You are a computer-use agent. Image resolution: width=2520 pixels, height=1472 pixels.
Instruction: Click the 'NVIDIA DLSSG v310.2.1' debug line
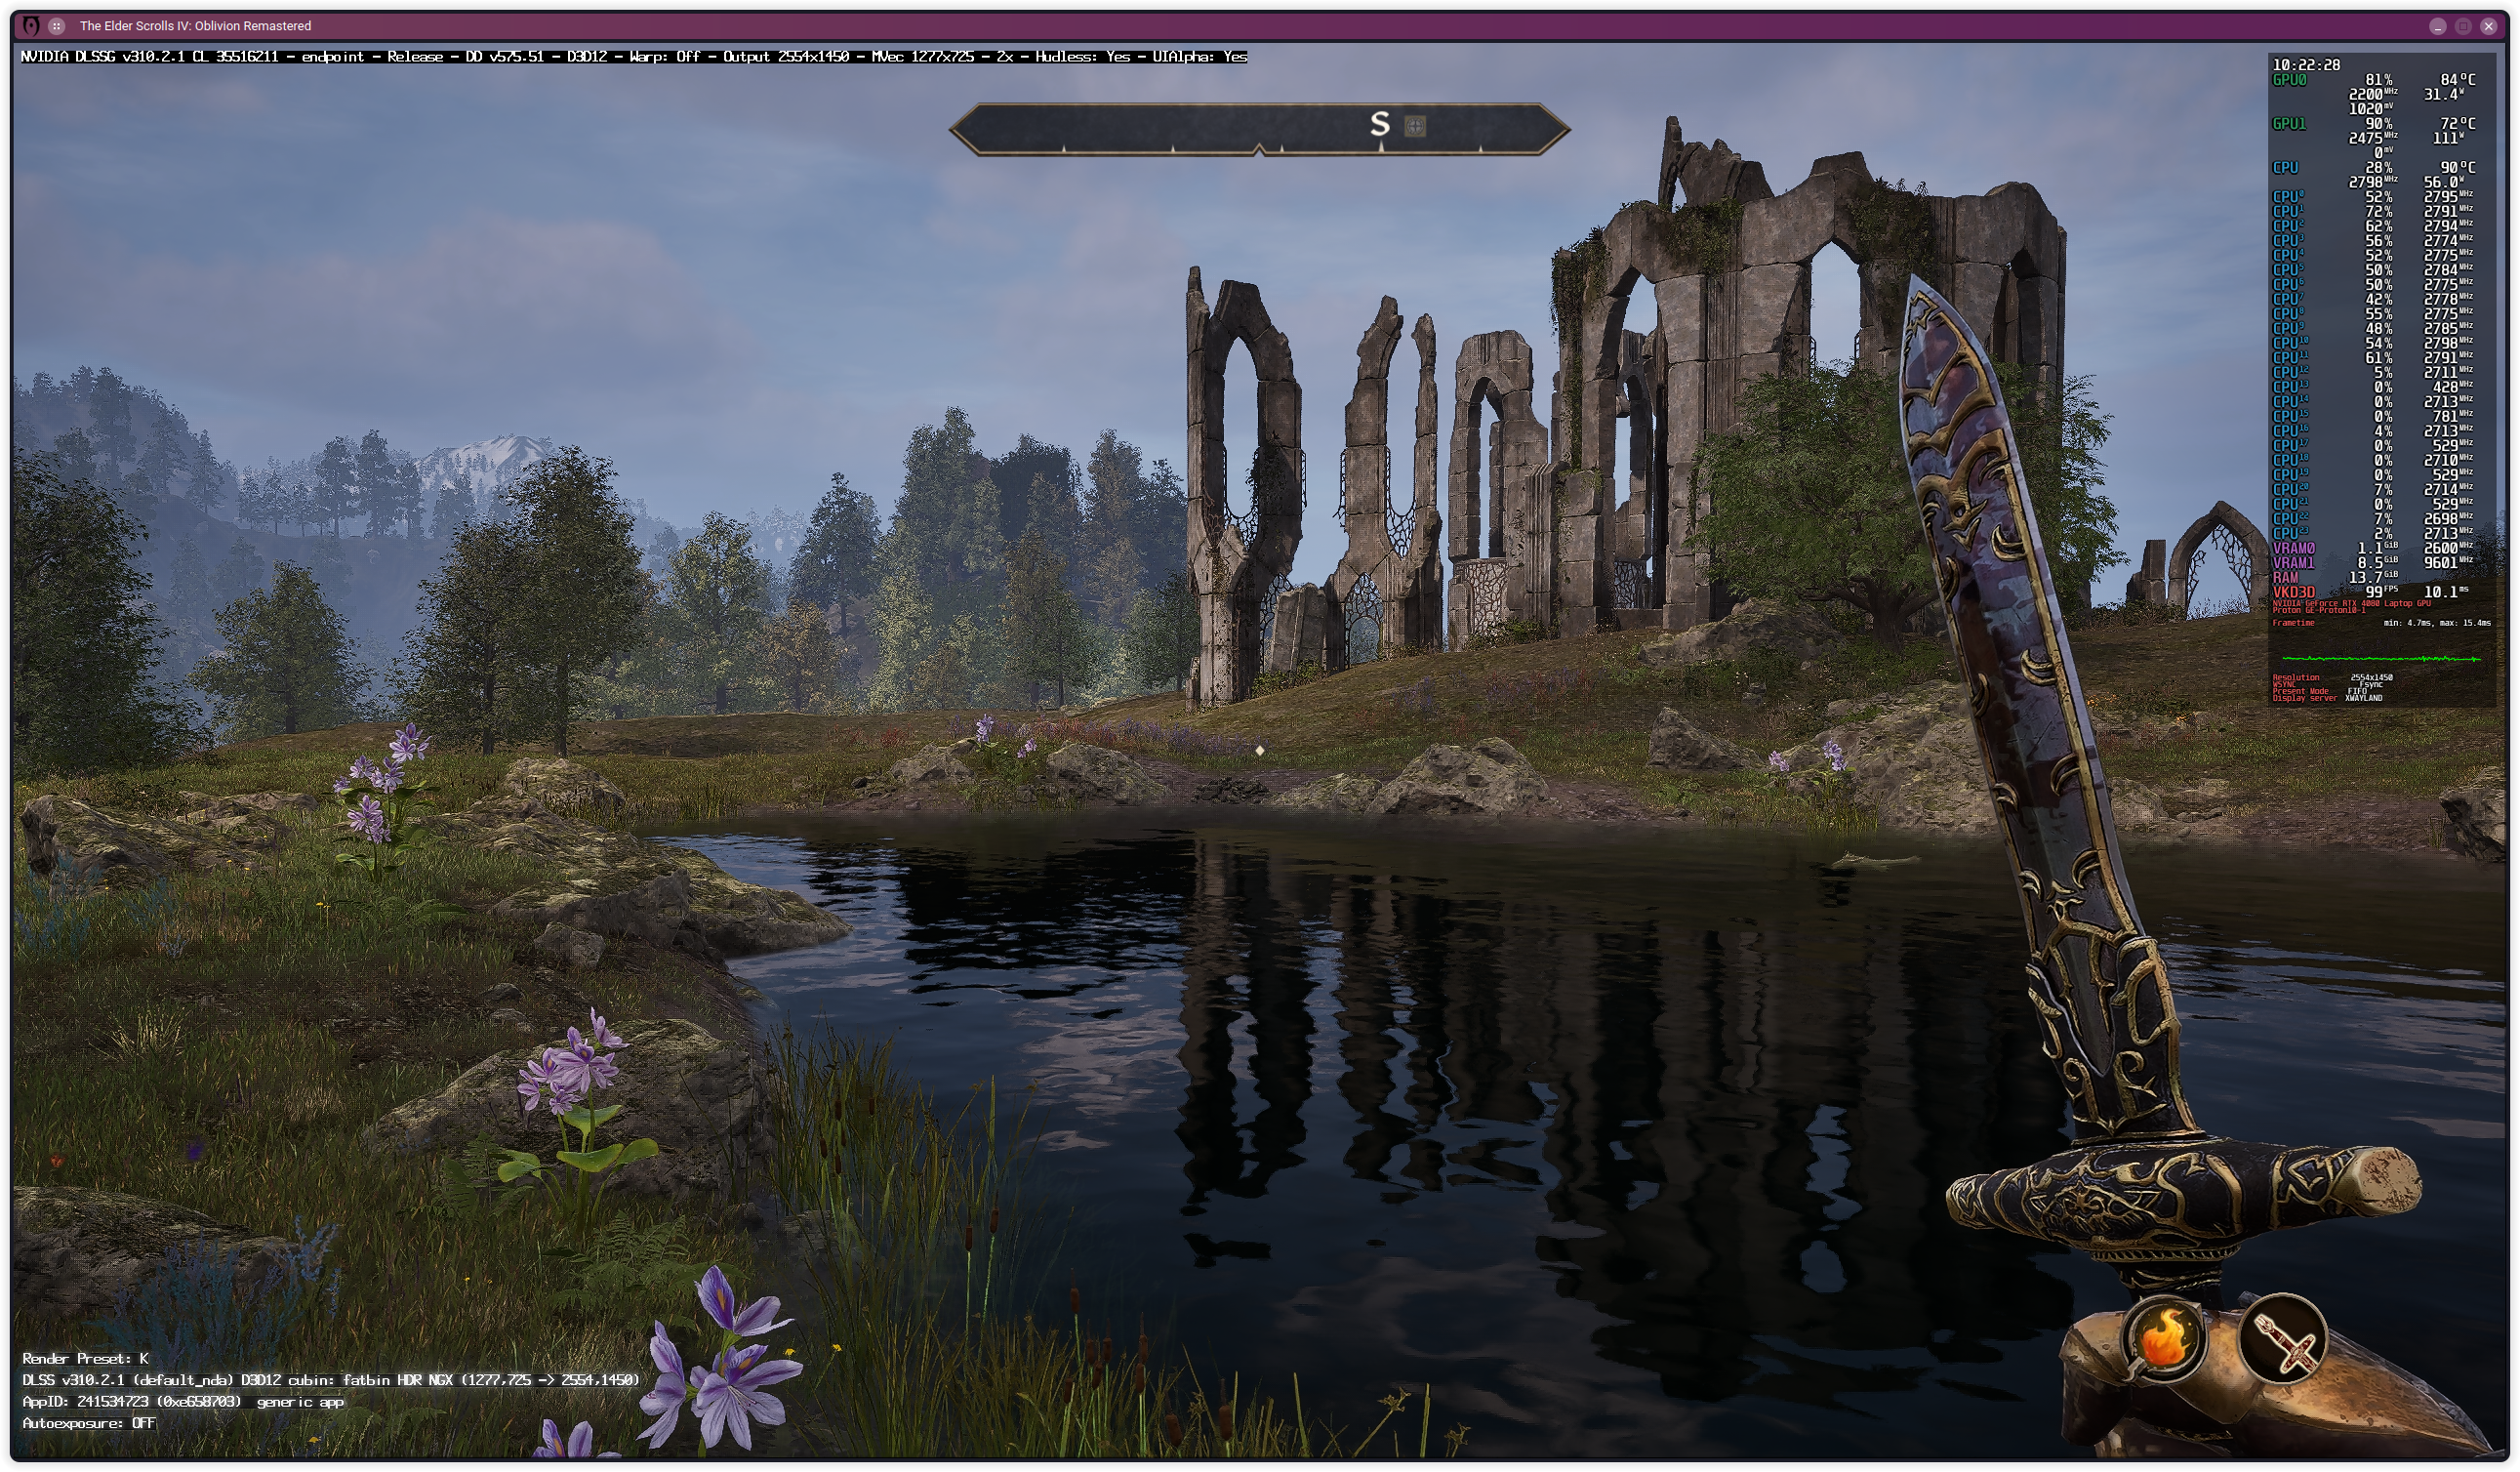[x=634, y=57]
